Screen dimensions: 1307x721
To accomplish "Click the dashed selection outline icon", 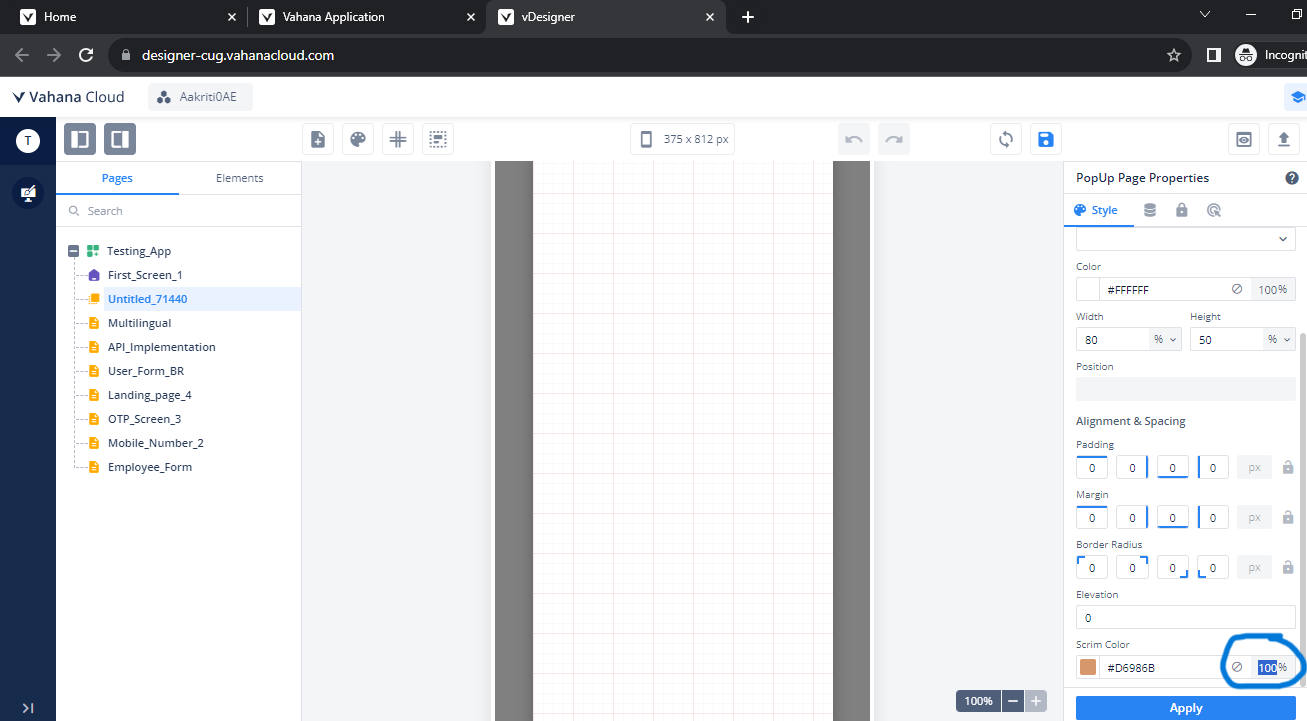I will click(x=438, y=139).
